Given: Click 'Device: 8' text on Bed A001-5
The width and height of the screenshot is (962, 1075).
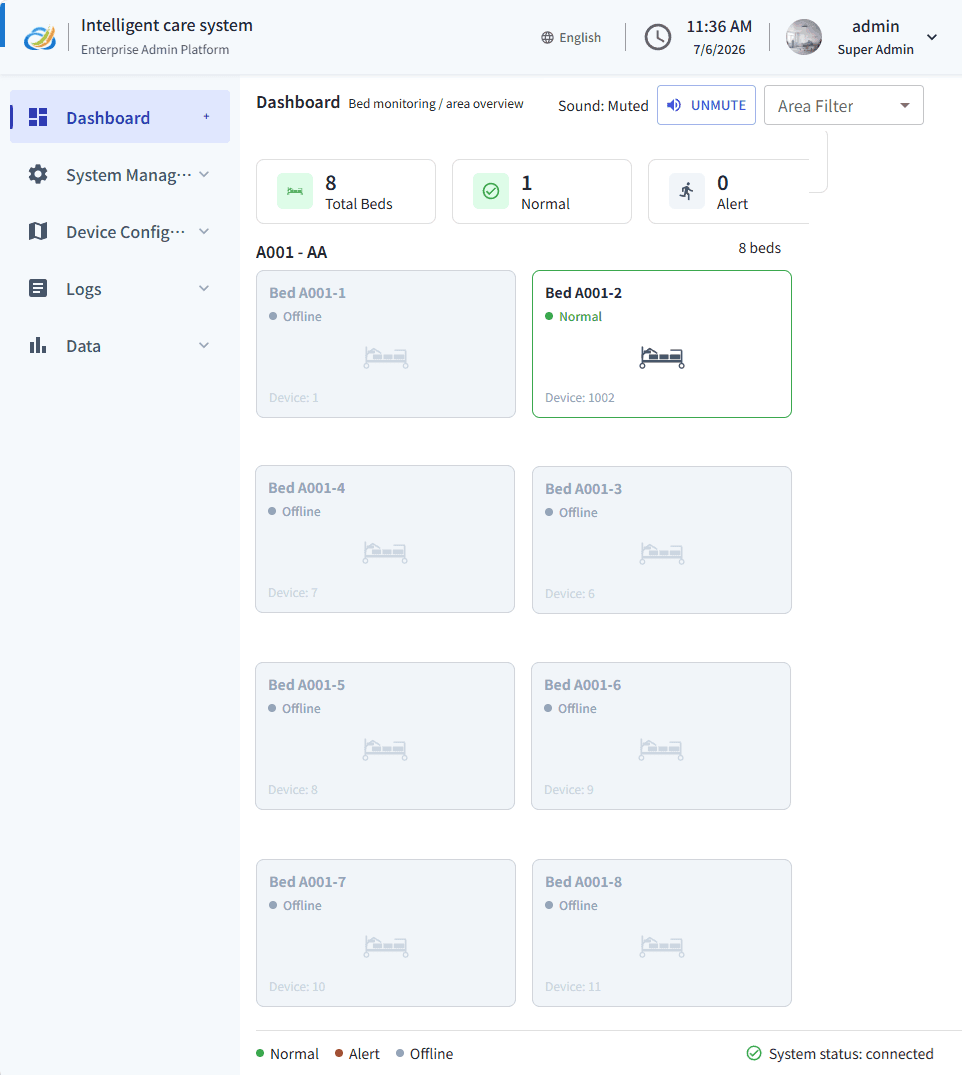Looking at the screenshot, I should (293, 790).
